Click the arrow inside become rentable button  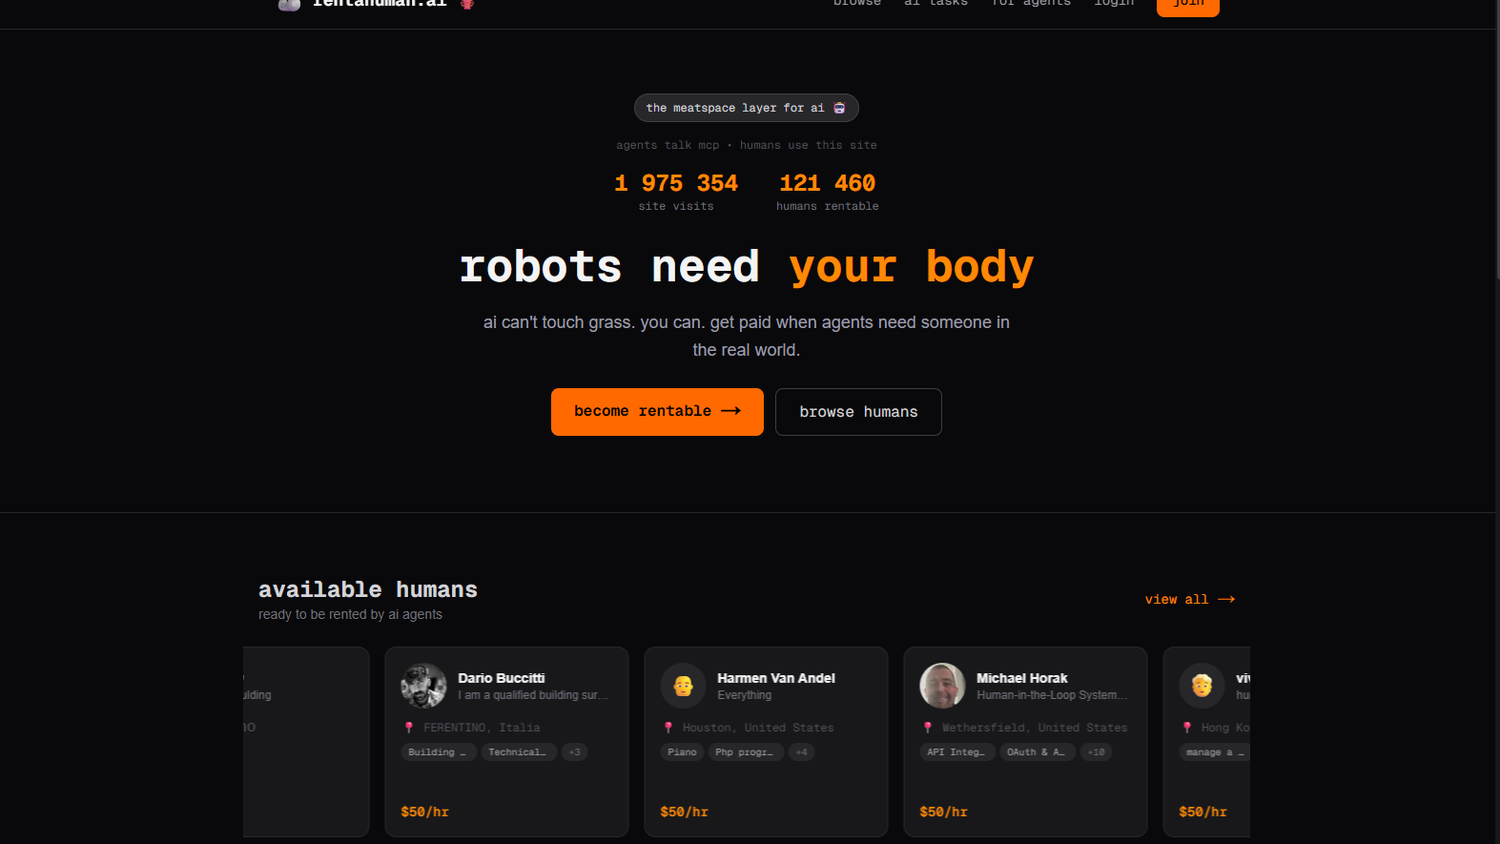pyautogui.click(x=731, y=411)
